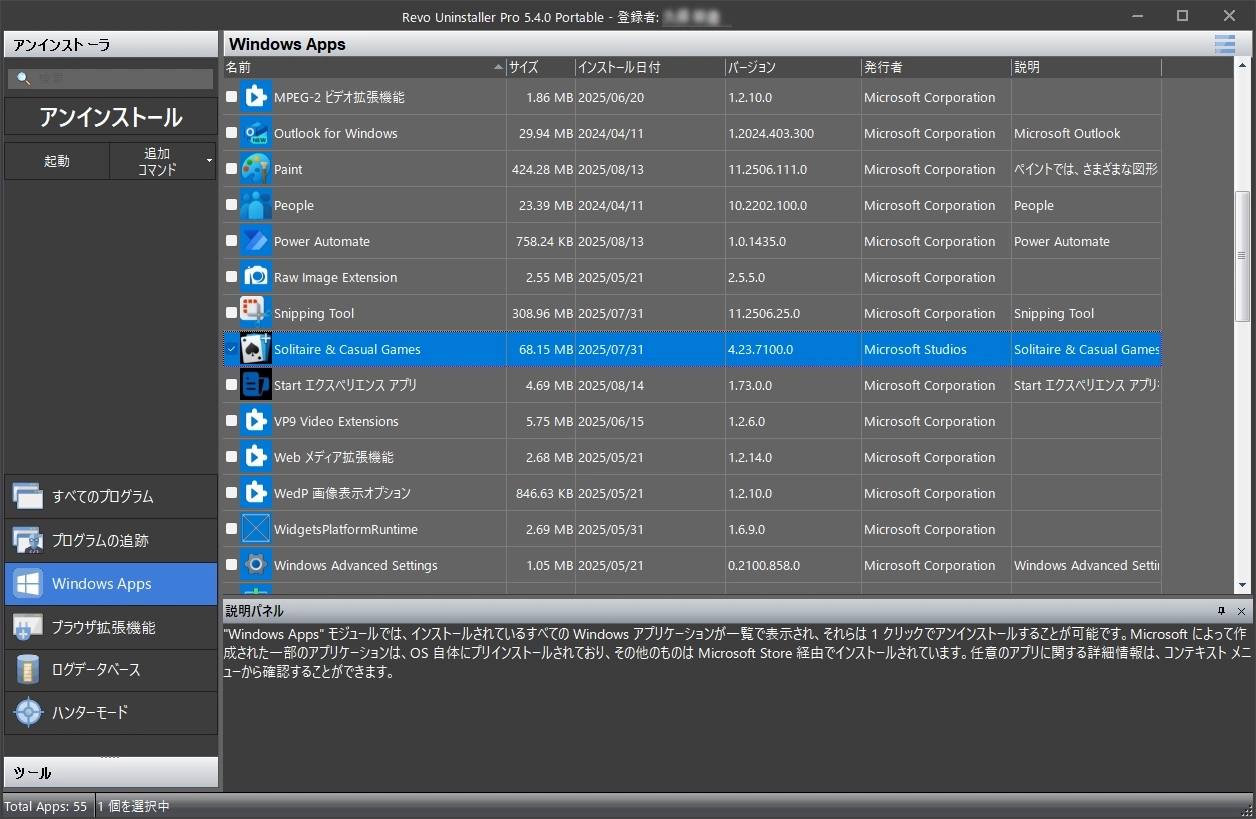
Task: Select Windows Apps sidebar item
Action: click(x=111, y=584)
